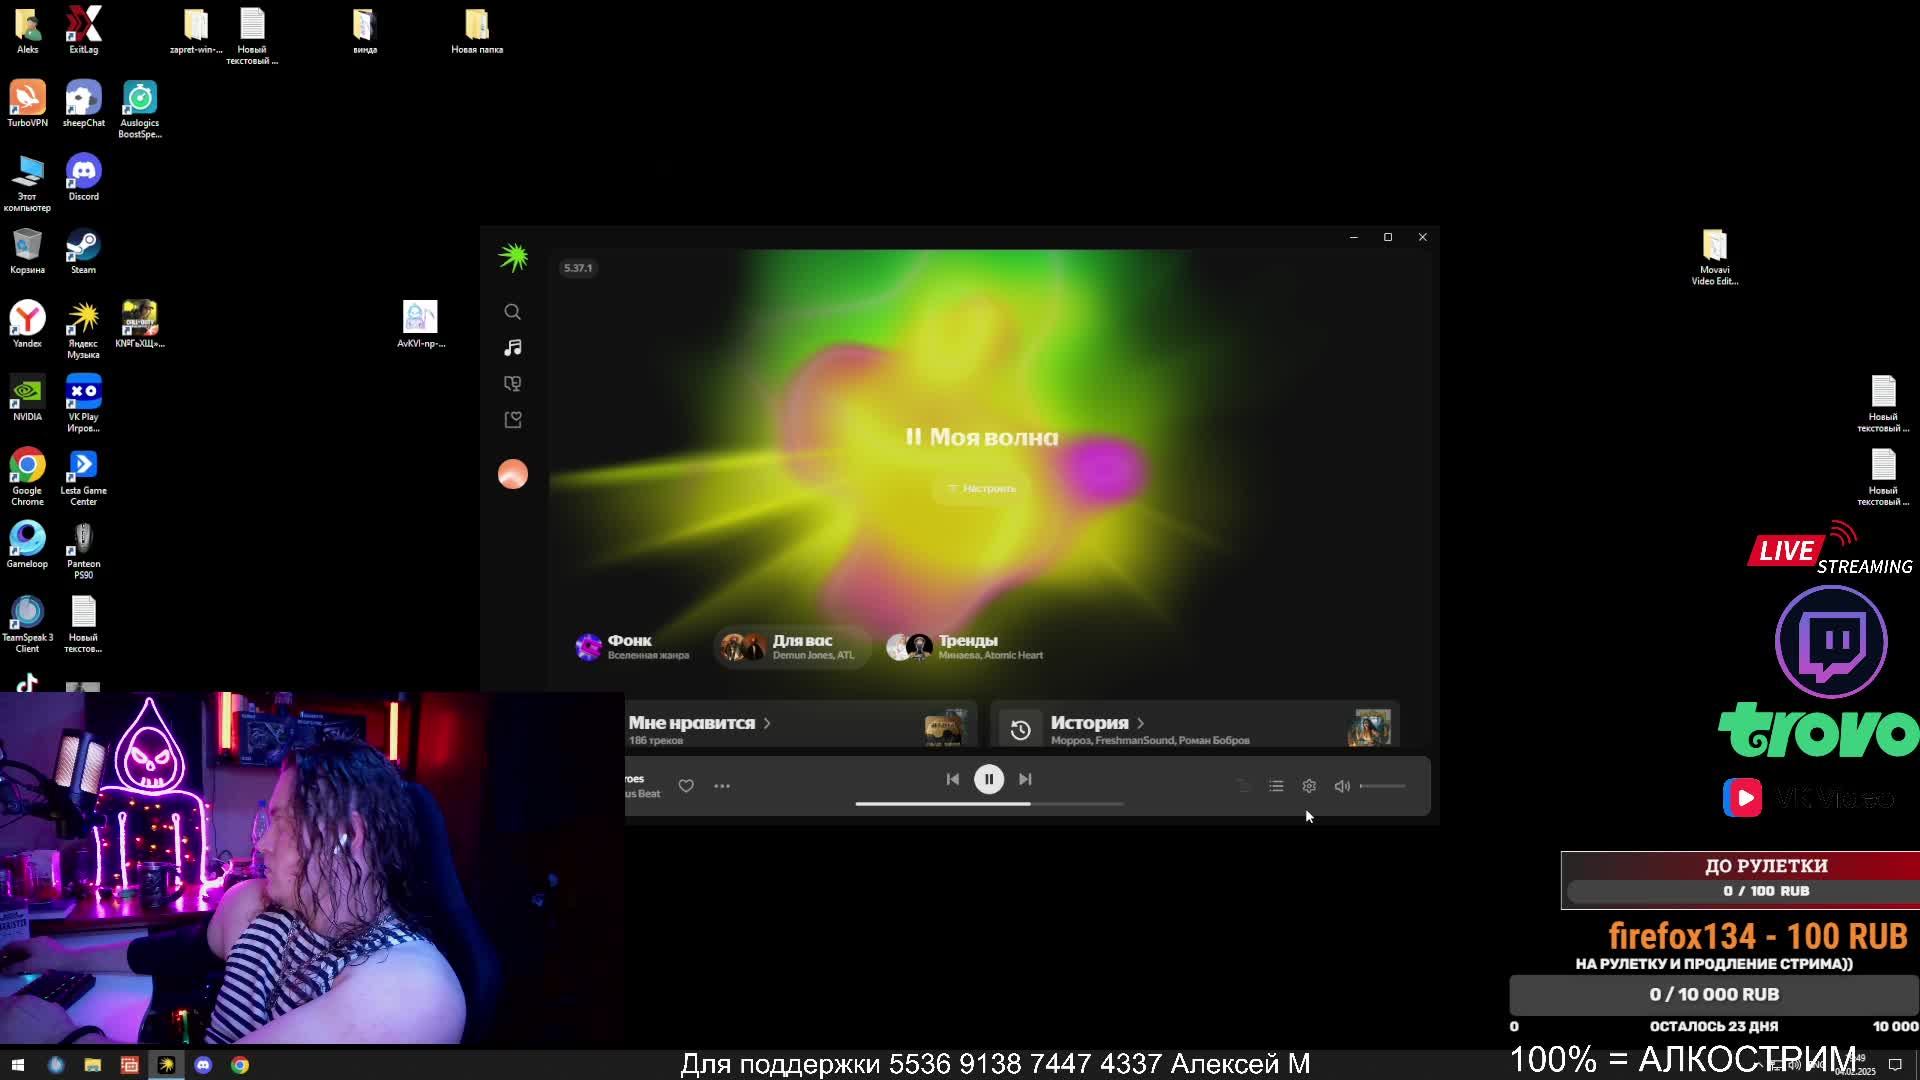Pause Моя волна via its title
The image size is (1920, 1080).
pos(981,437)
